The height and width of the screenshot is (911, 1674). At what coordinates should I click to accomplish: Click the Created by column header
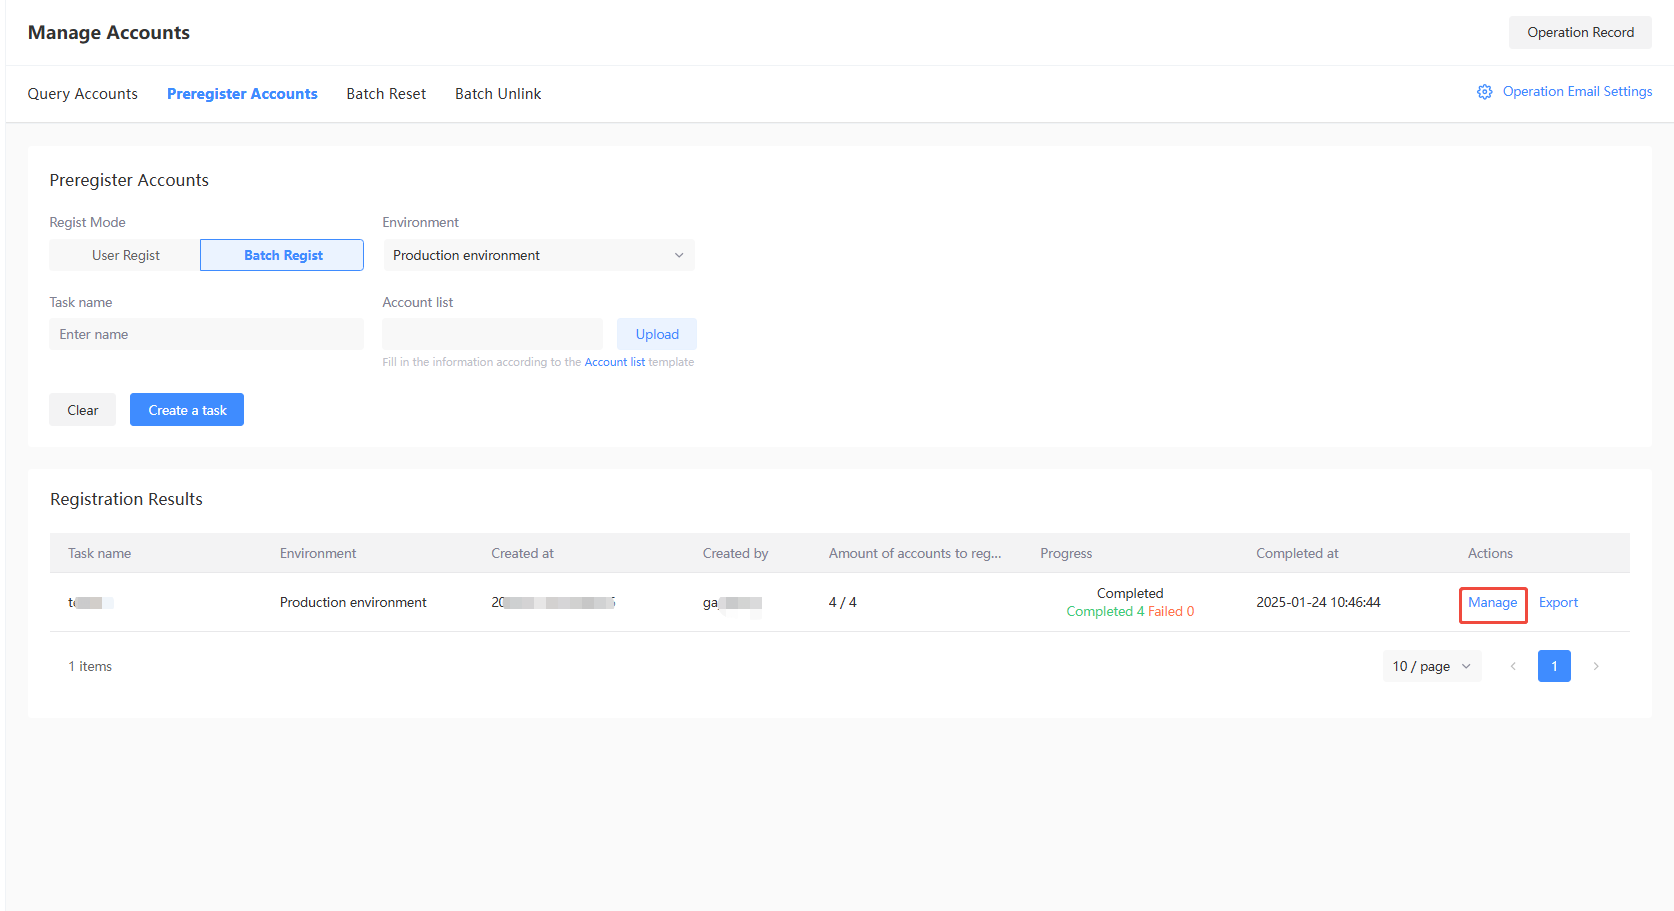click(x=735, y=553)
